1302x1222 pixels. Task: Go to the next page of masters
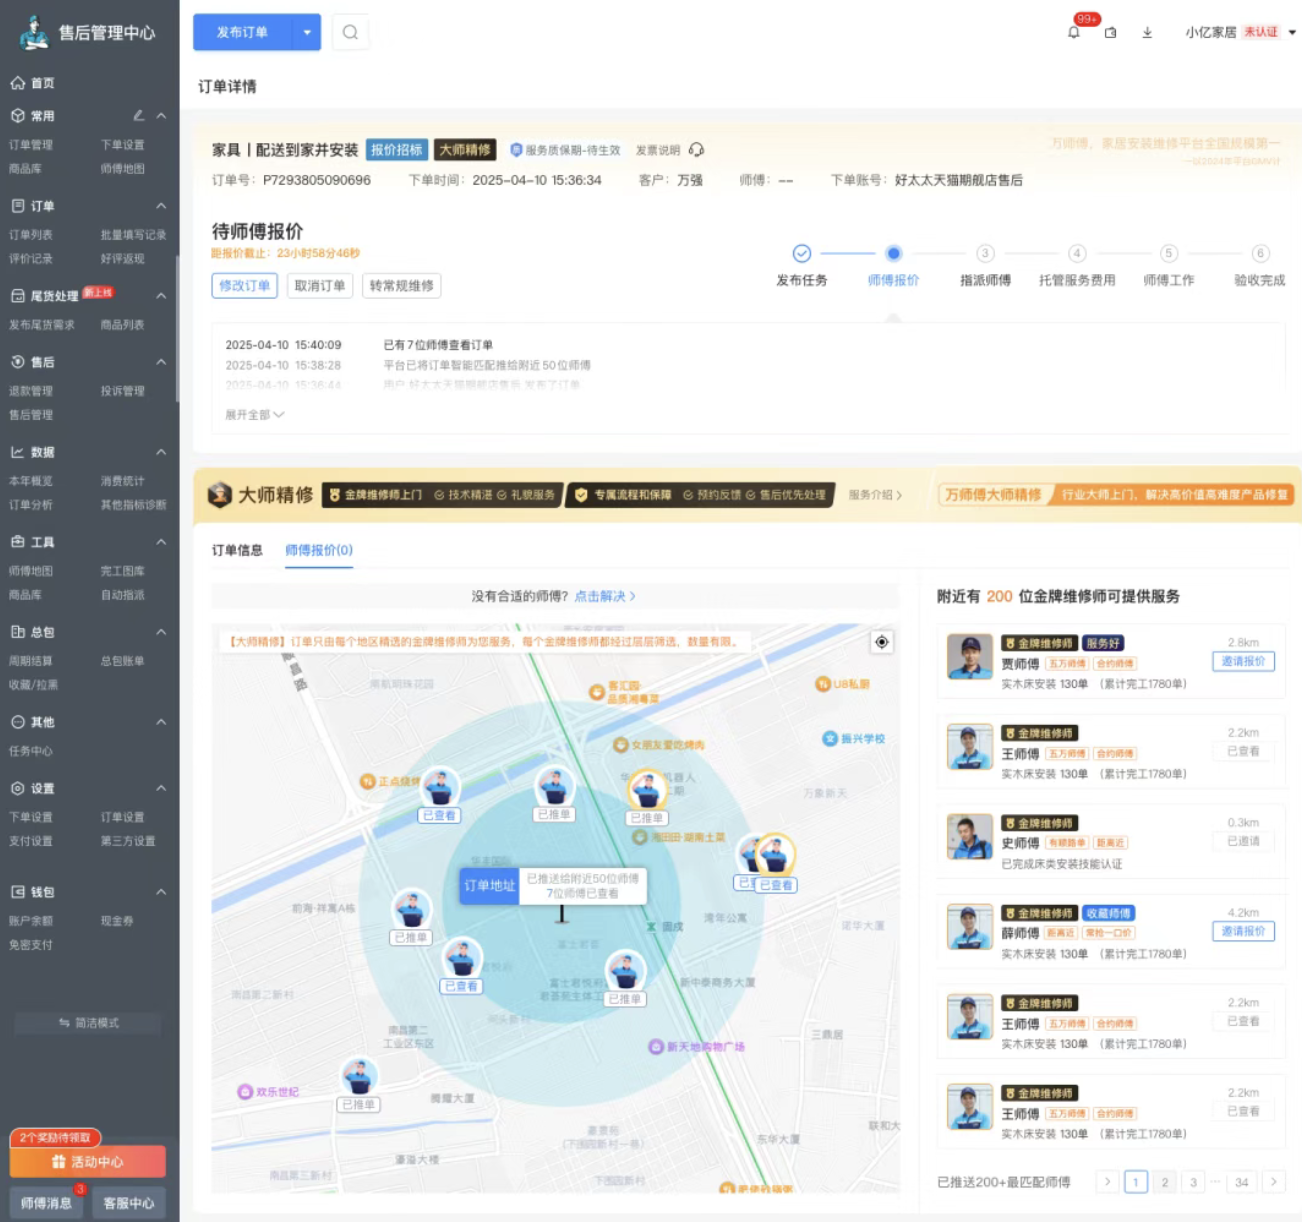(x=1274, y=1182)
